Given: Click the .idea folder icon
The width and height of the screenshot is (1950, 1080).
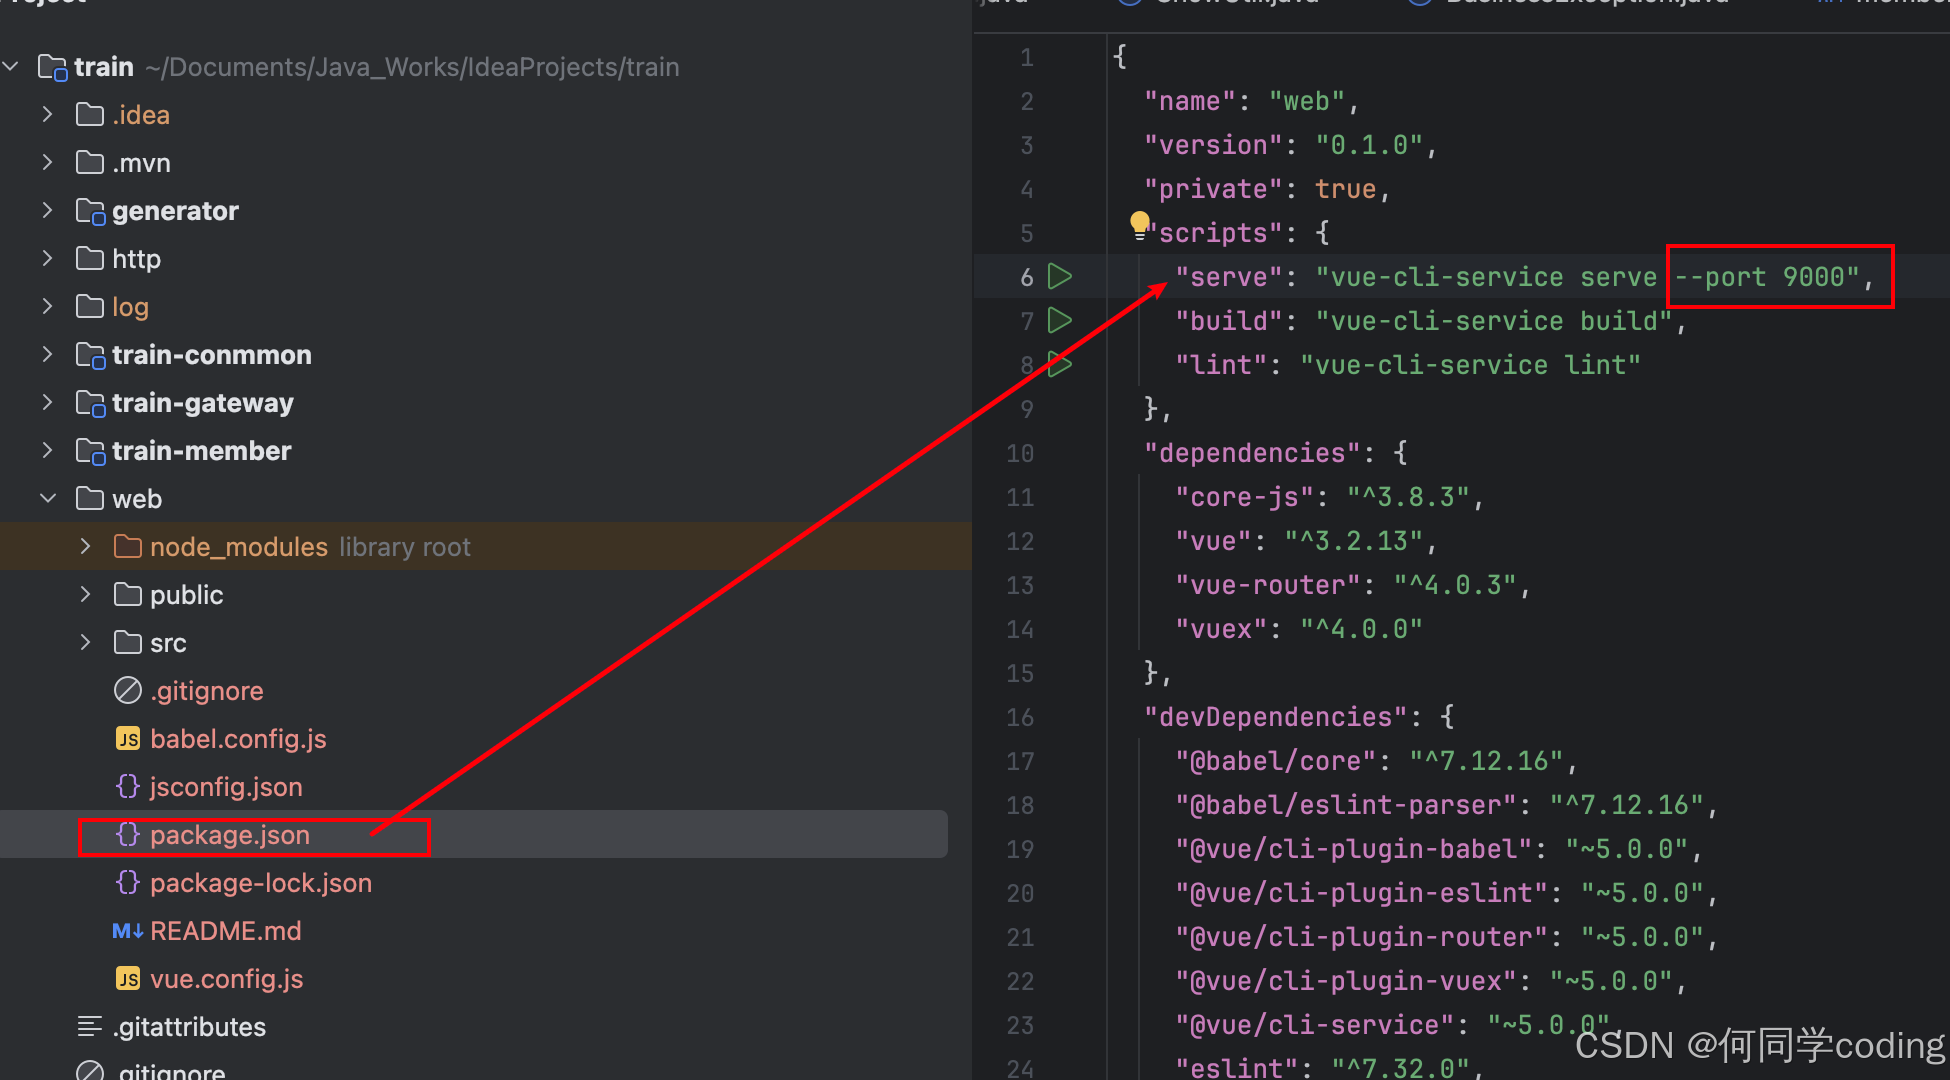Looking at the screenshot, I should tap(90, 115).
